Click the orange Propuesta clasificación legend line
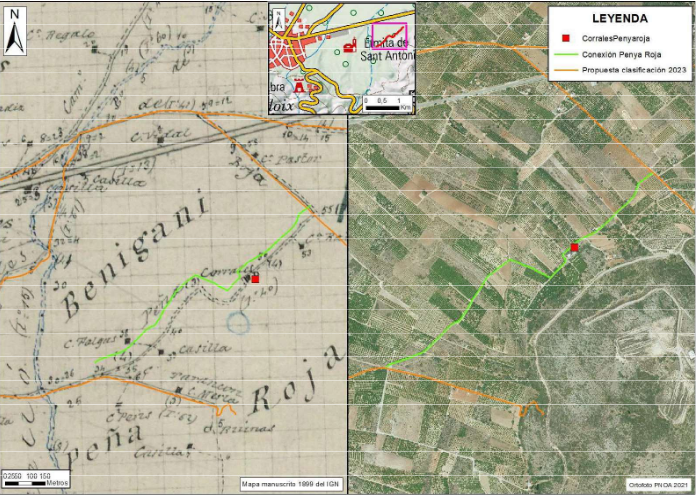Screen dimensions: 696x495 click(x=567, y=70)
